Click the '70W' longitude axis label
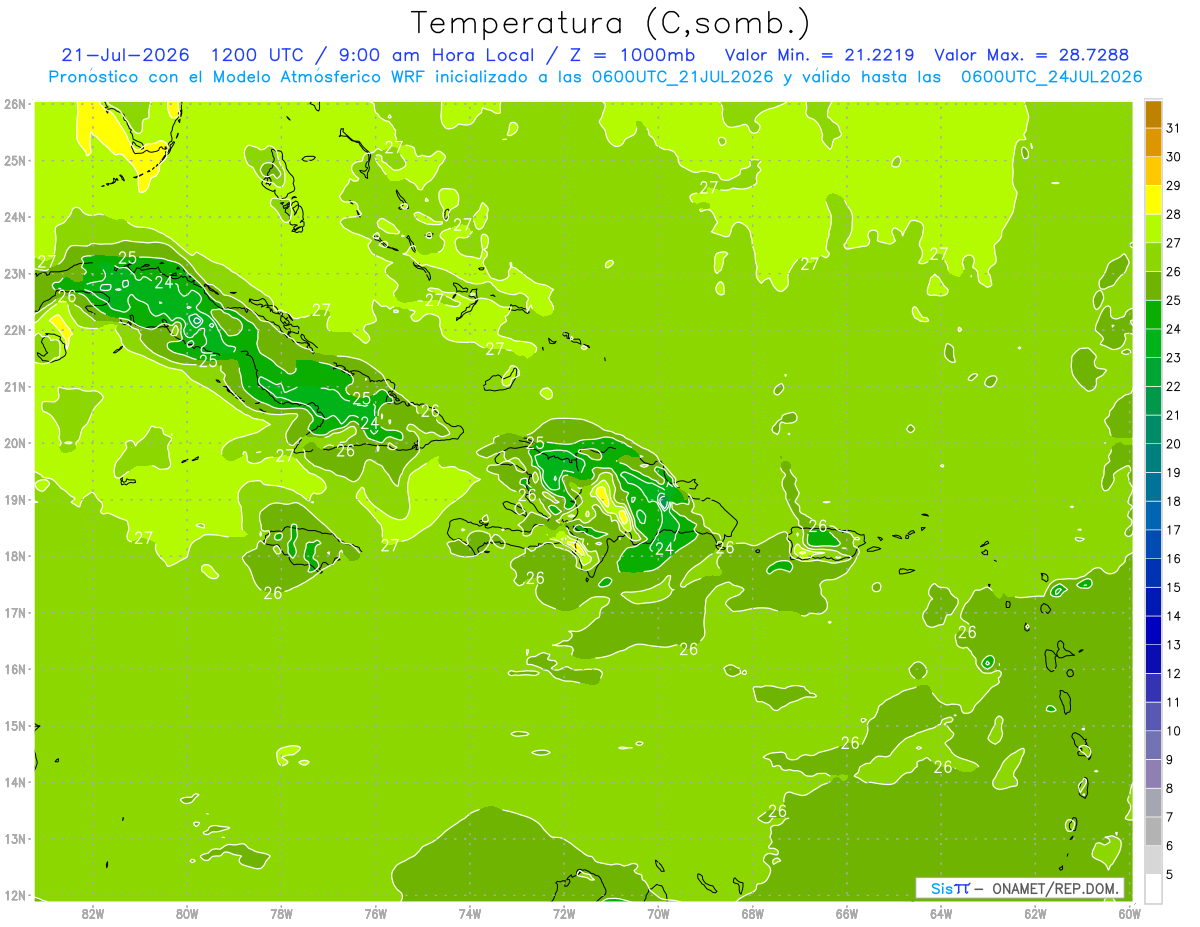 658,913
